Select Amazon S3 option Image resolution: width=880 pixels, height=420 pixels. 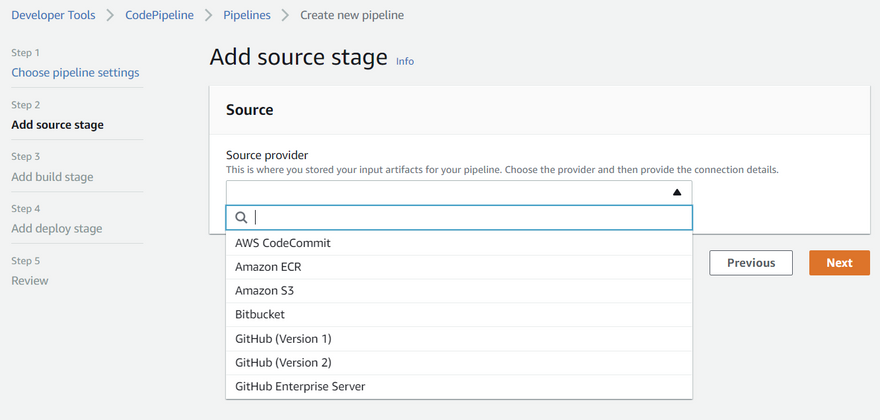(264, 291)
